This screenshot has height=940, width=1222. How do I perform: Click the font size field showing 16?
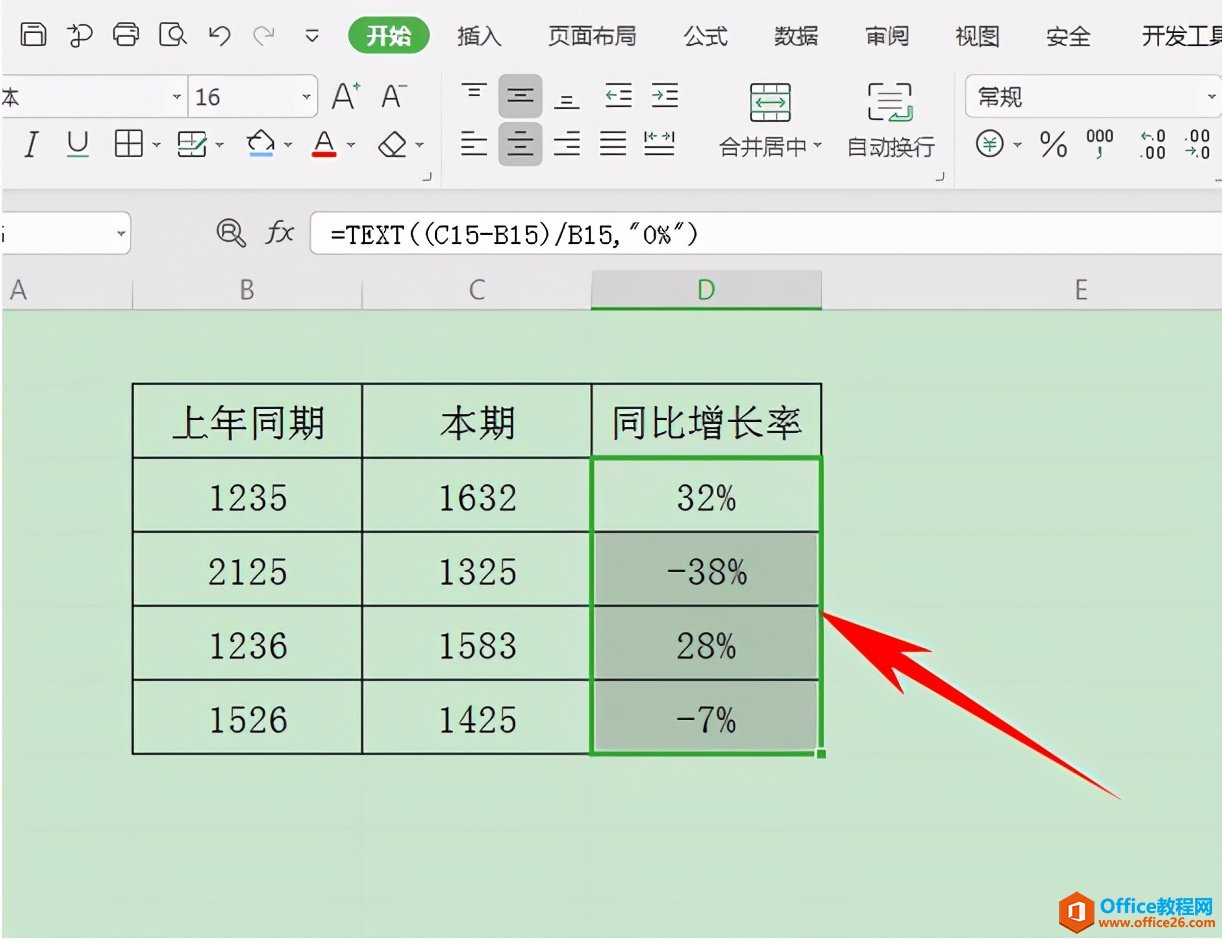(x=244, y=97)
